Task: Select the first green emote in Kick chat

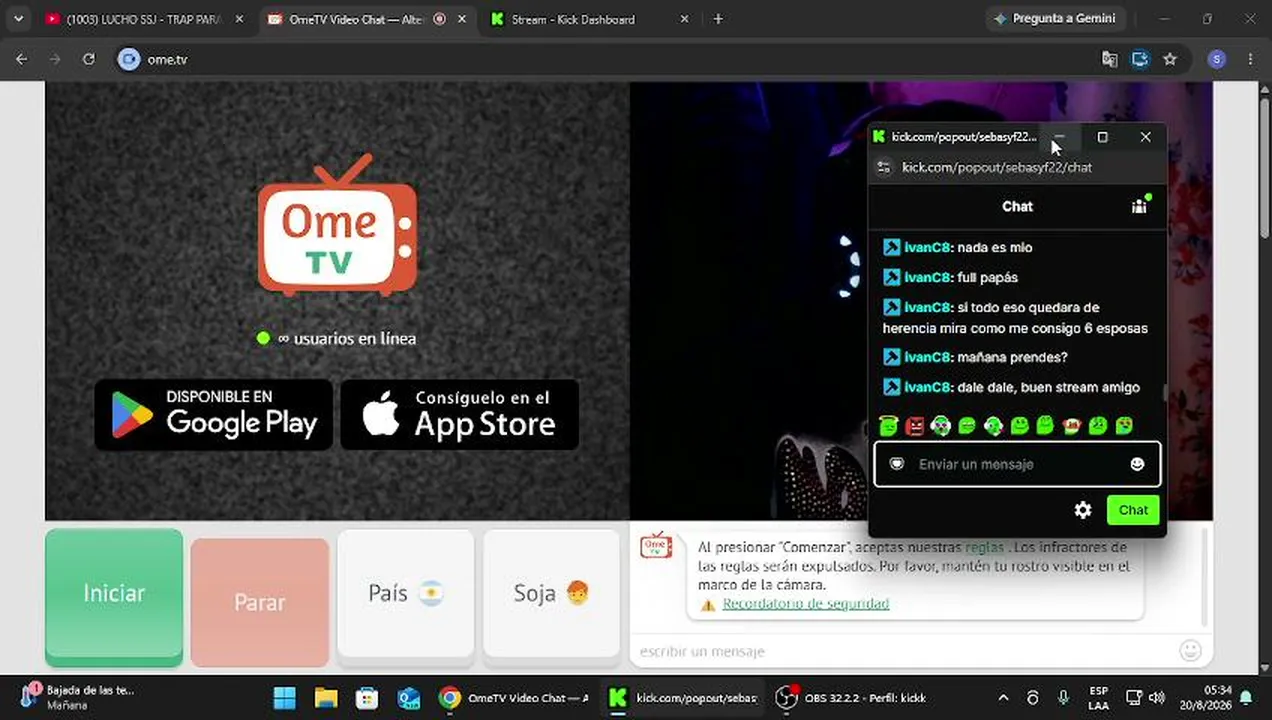Action: (888, 426)
